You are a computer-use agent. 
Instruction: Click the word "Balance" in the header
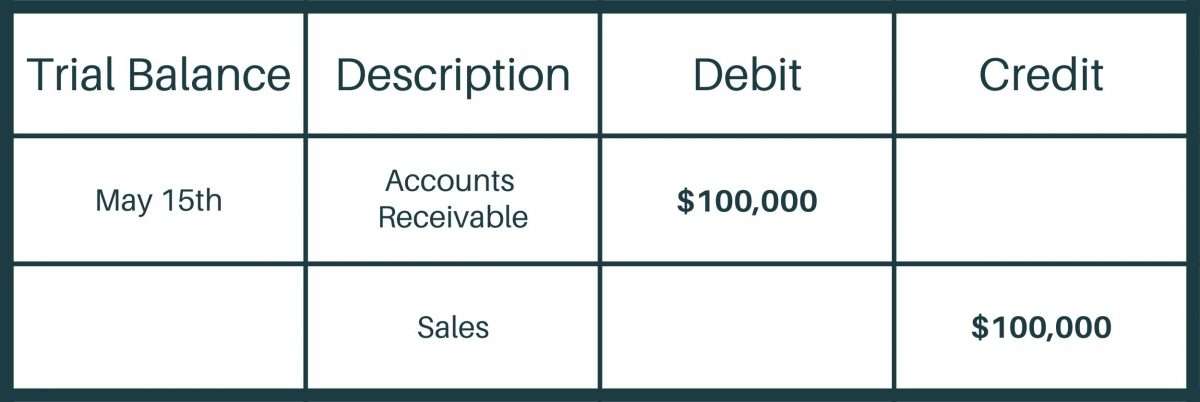coord(212,75)
